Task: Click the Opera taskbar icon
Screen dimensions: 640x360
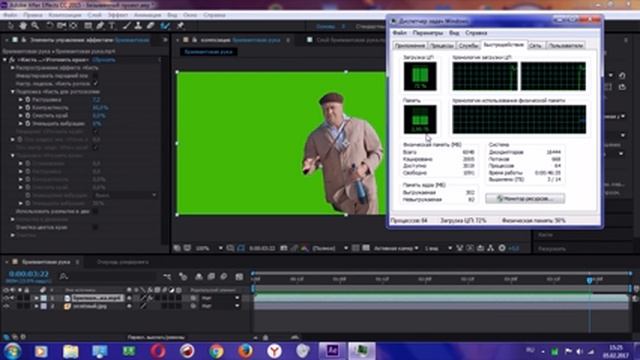Action: pos(158,351)
